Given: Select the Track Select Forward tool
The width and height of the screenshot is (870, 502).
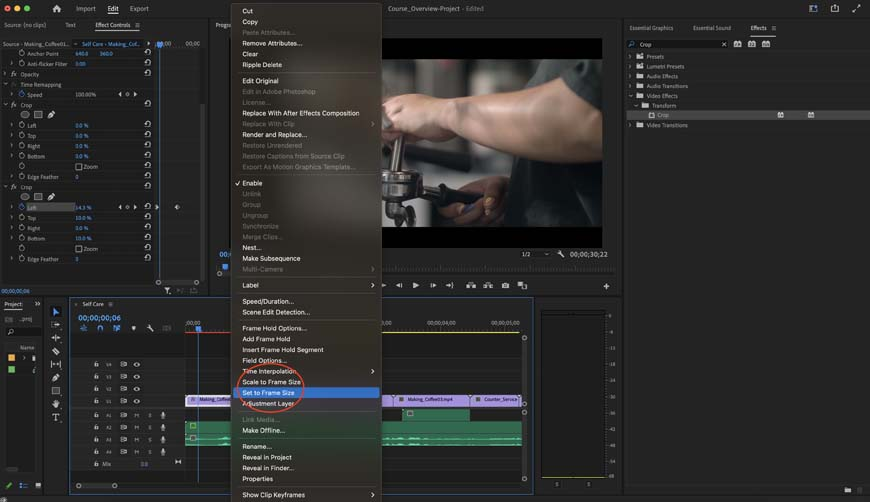Looking at the screenshot, I should (55, 324).
